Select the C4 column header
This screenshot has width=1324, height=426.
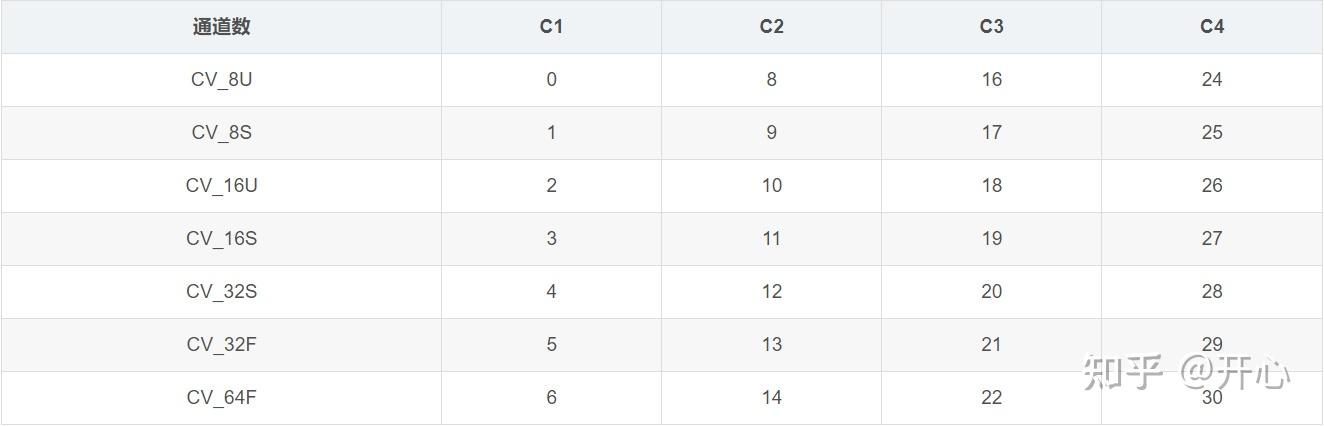[x=1212, y=27]
